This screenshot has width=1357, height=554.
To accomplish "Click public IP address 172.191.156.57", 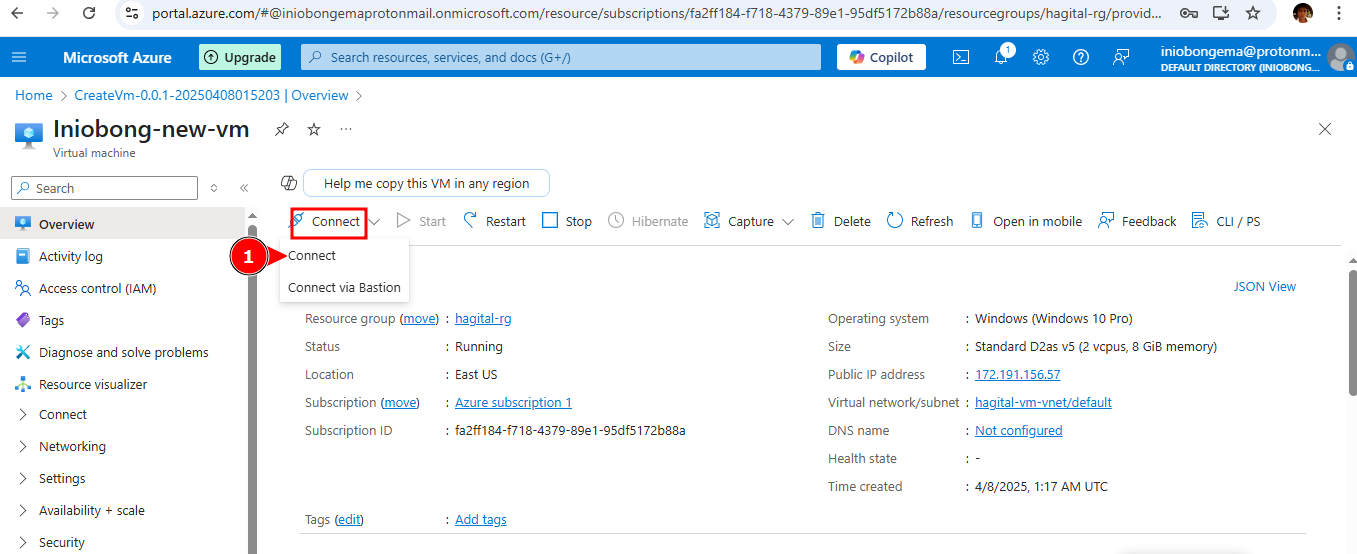I will pos(1017,374).
